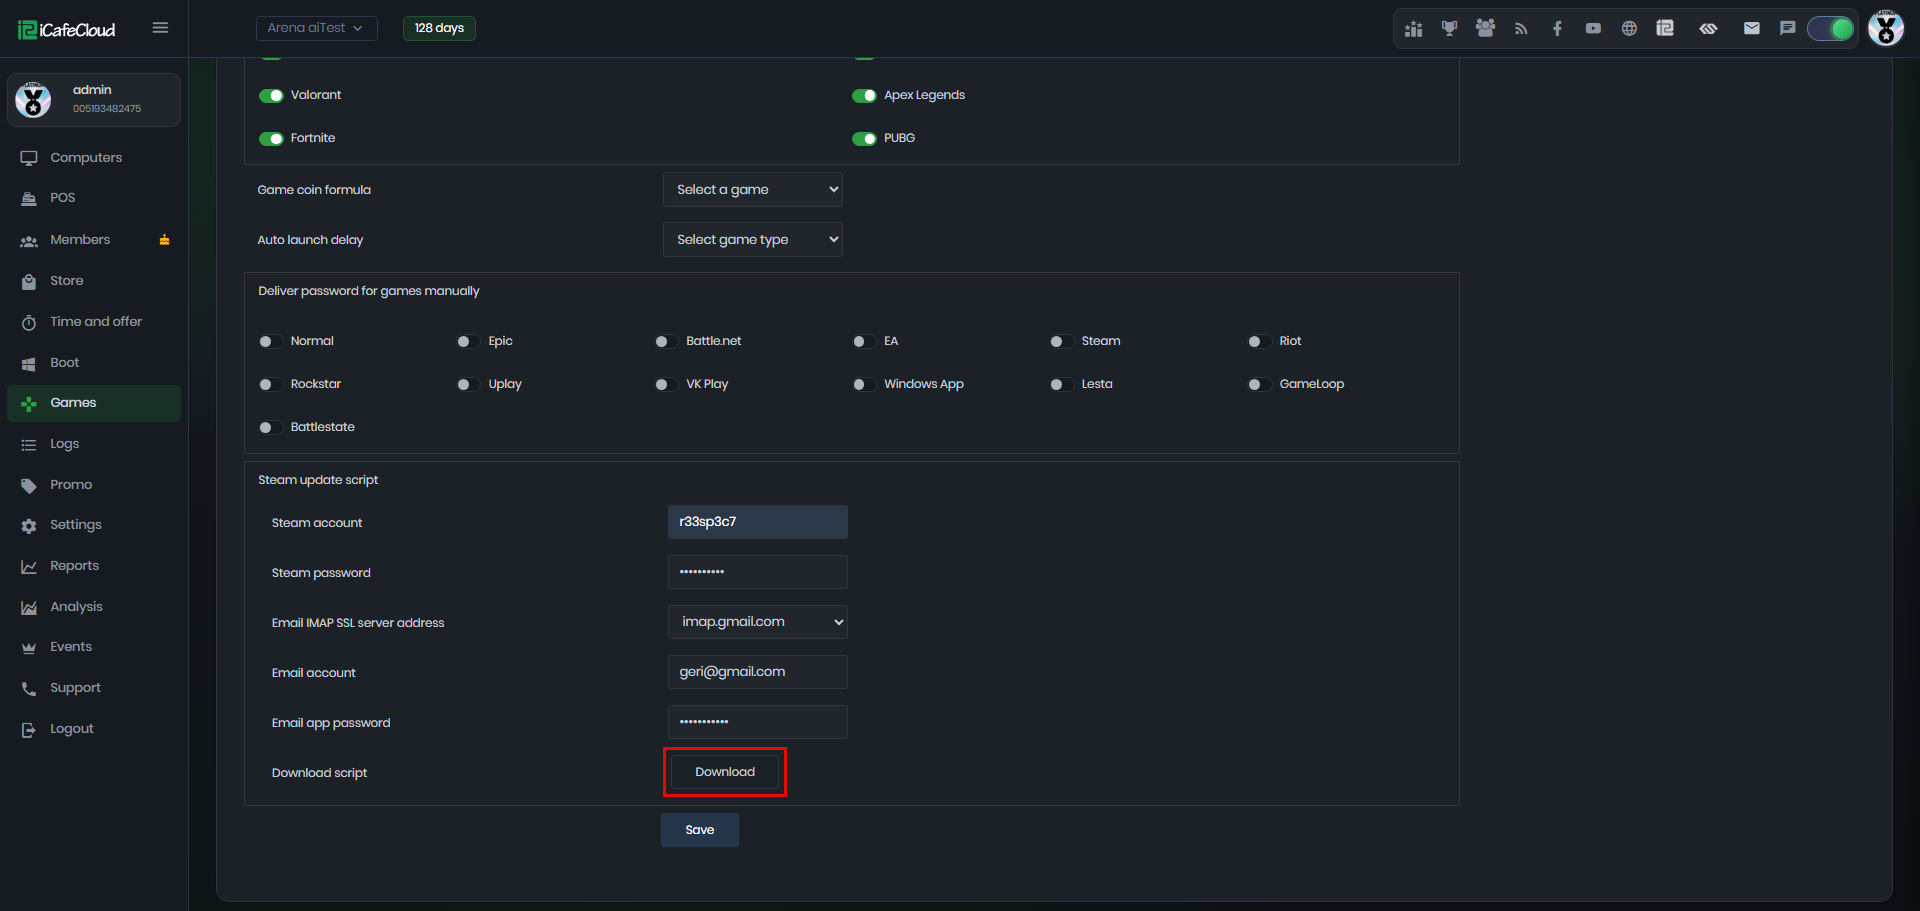
Task: Click the 128 days license badge
Action: point(439,28)
